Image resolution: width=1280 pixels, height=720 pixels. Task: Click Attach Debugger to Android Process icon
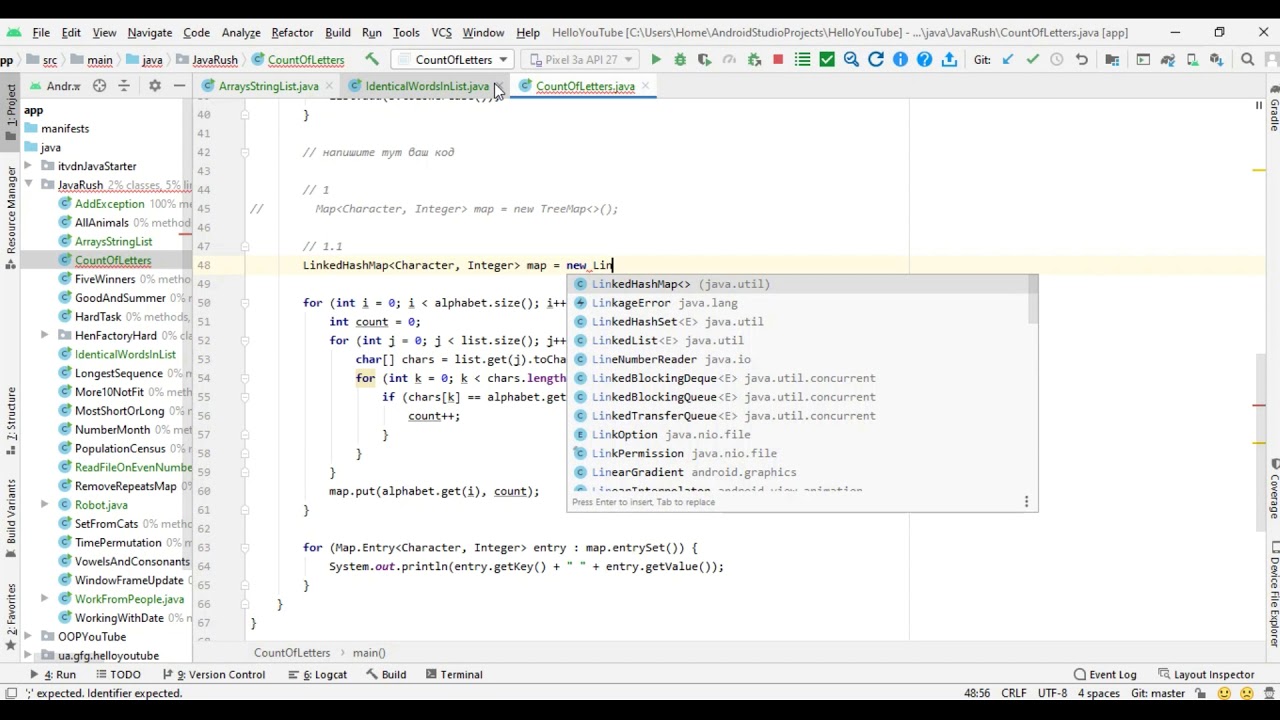click(x=754, y=60)
